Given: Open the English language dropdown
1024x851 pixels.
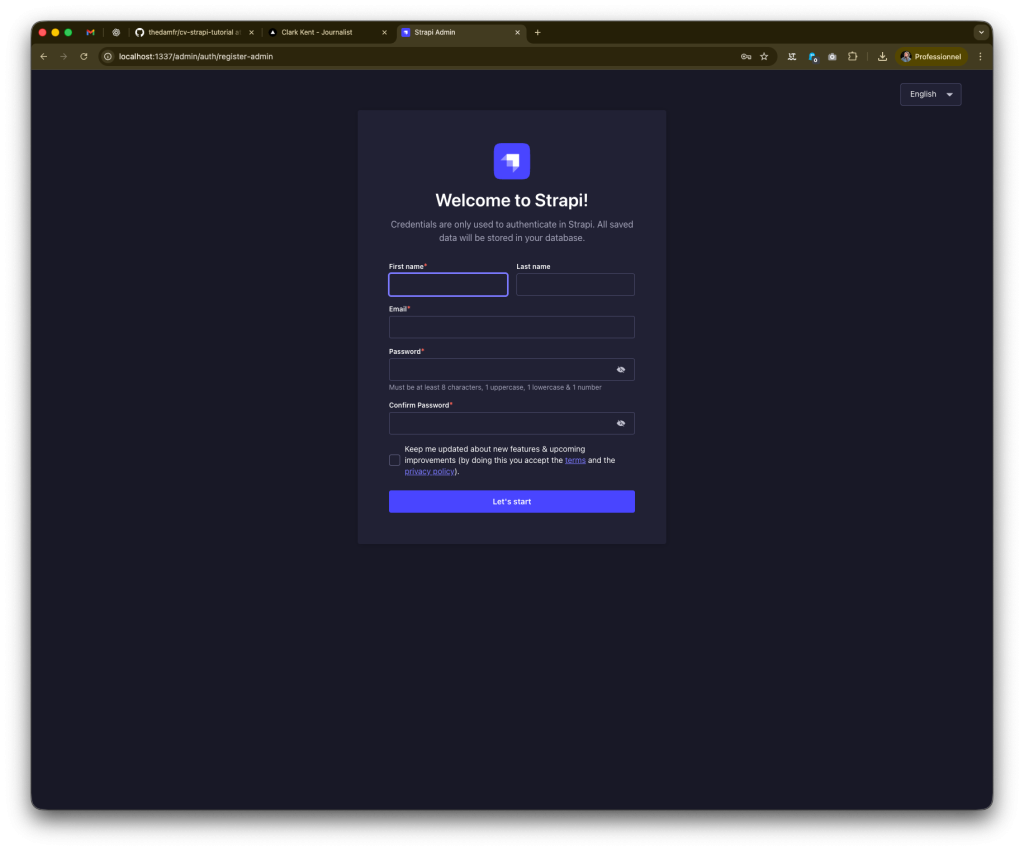Looking at the screenshot, I should coord(930,94).
